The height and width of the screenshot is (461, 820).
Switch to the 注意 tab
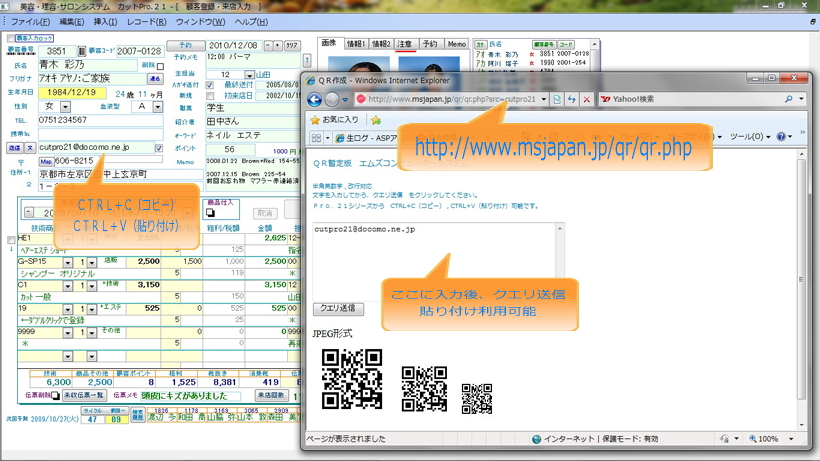coord(405,44)
